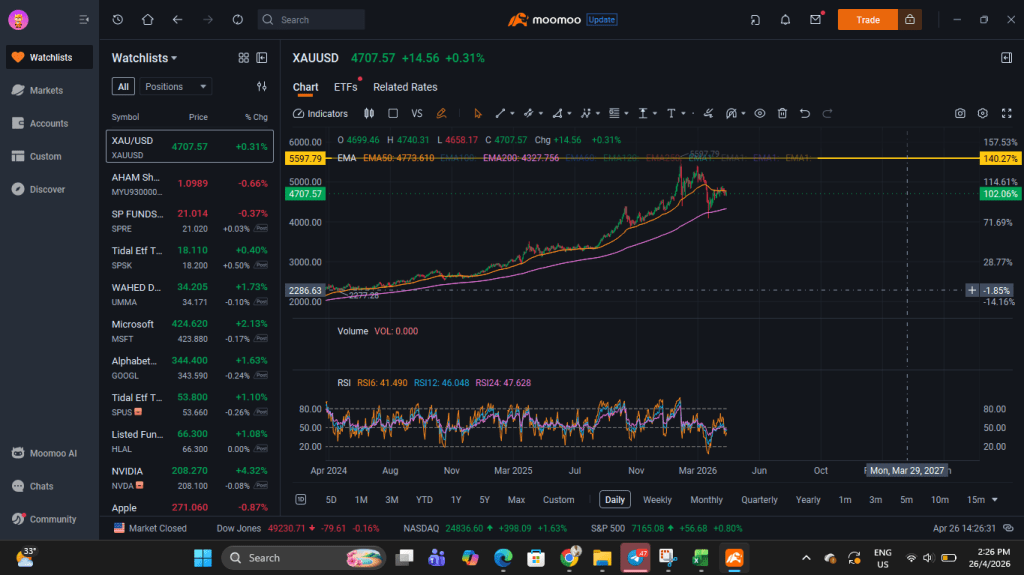Viewport: 1024px width, 575px height.
Task: Select the Monthly chart interval
Action: coord(707,499)
